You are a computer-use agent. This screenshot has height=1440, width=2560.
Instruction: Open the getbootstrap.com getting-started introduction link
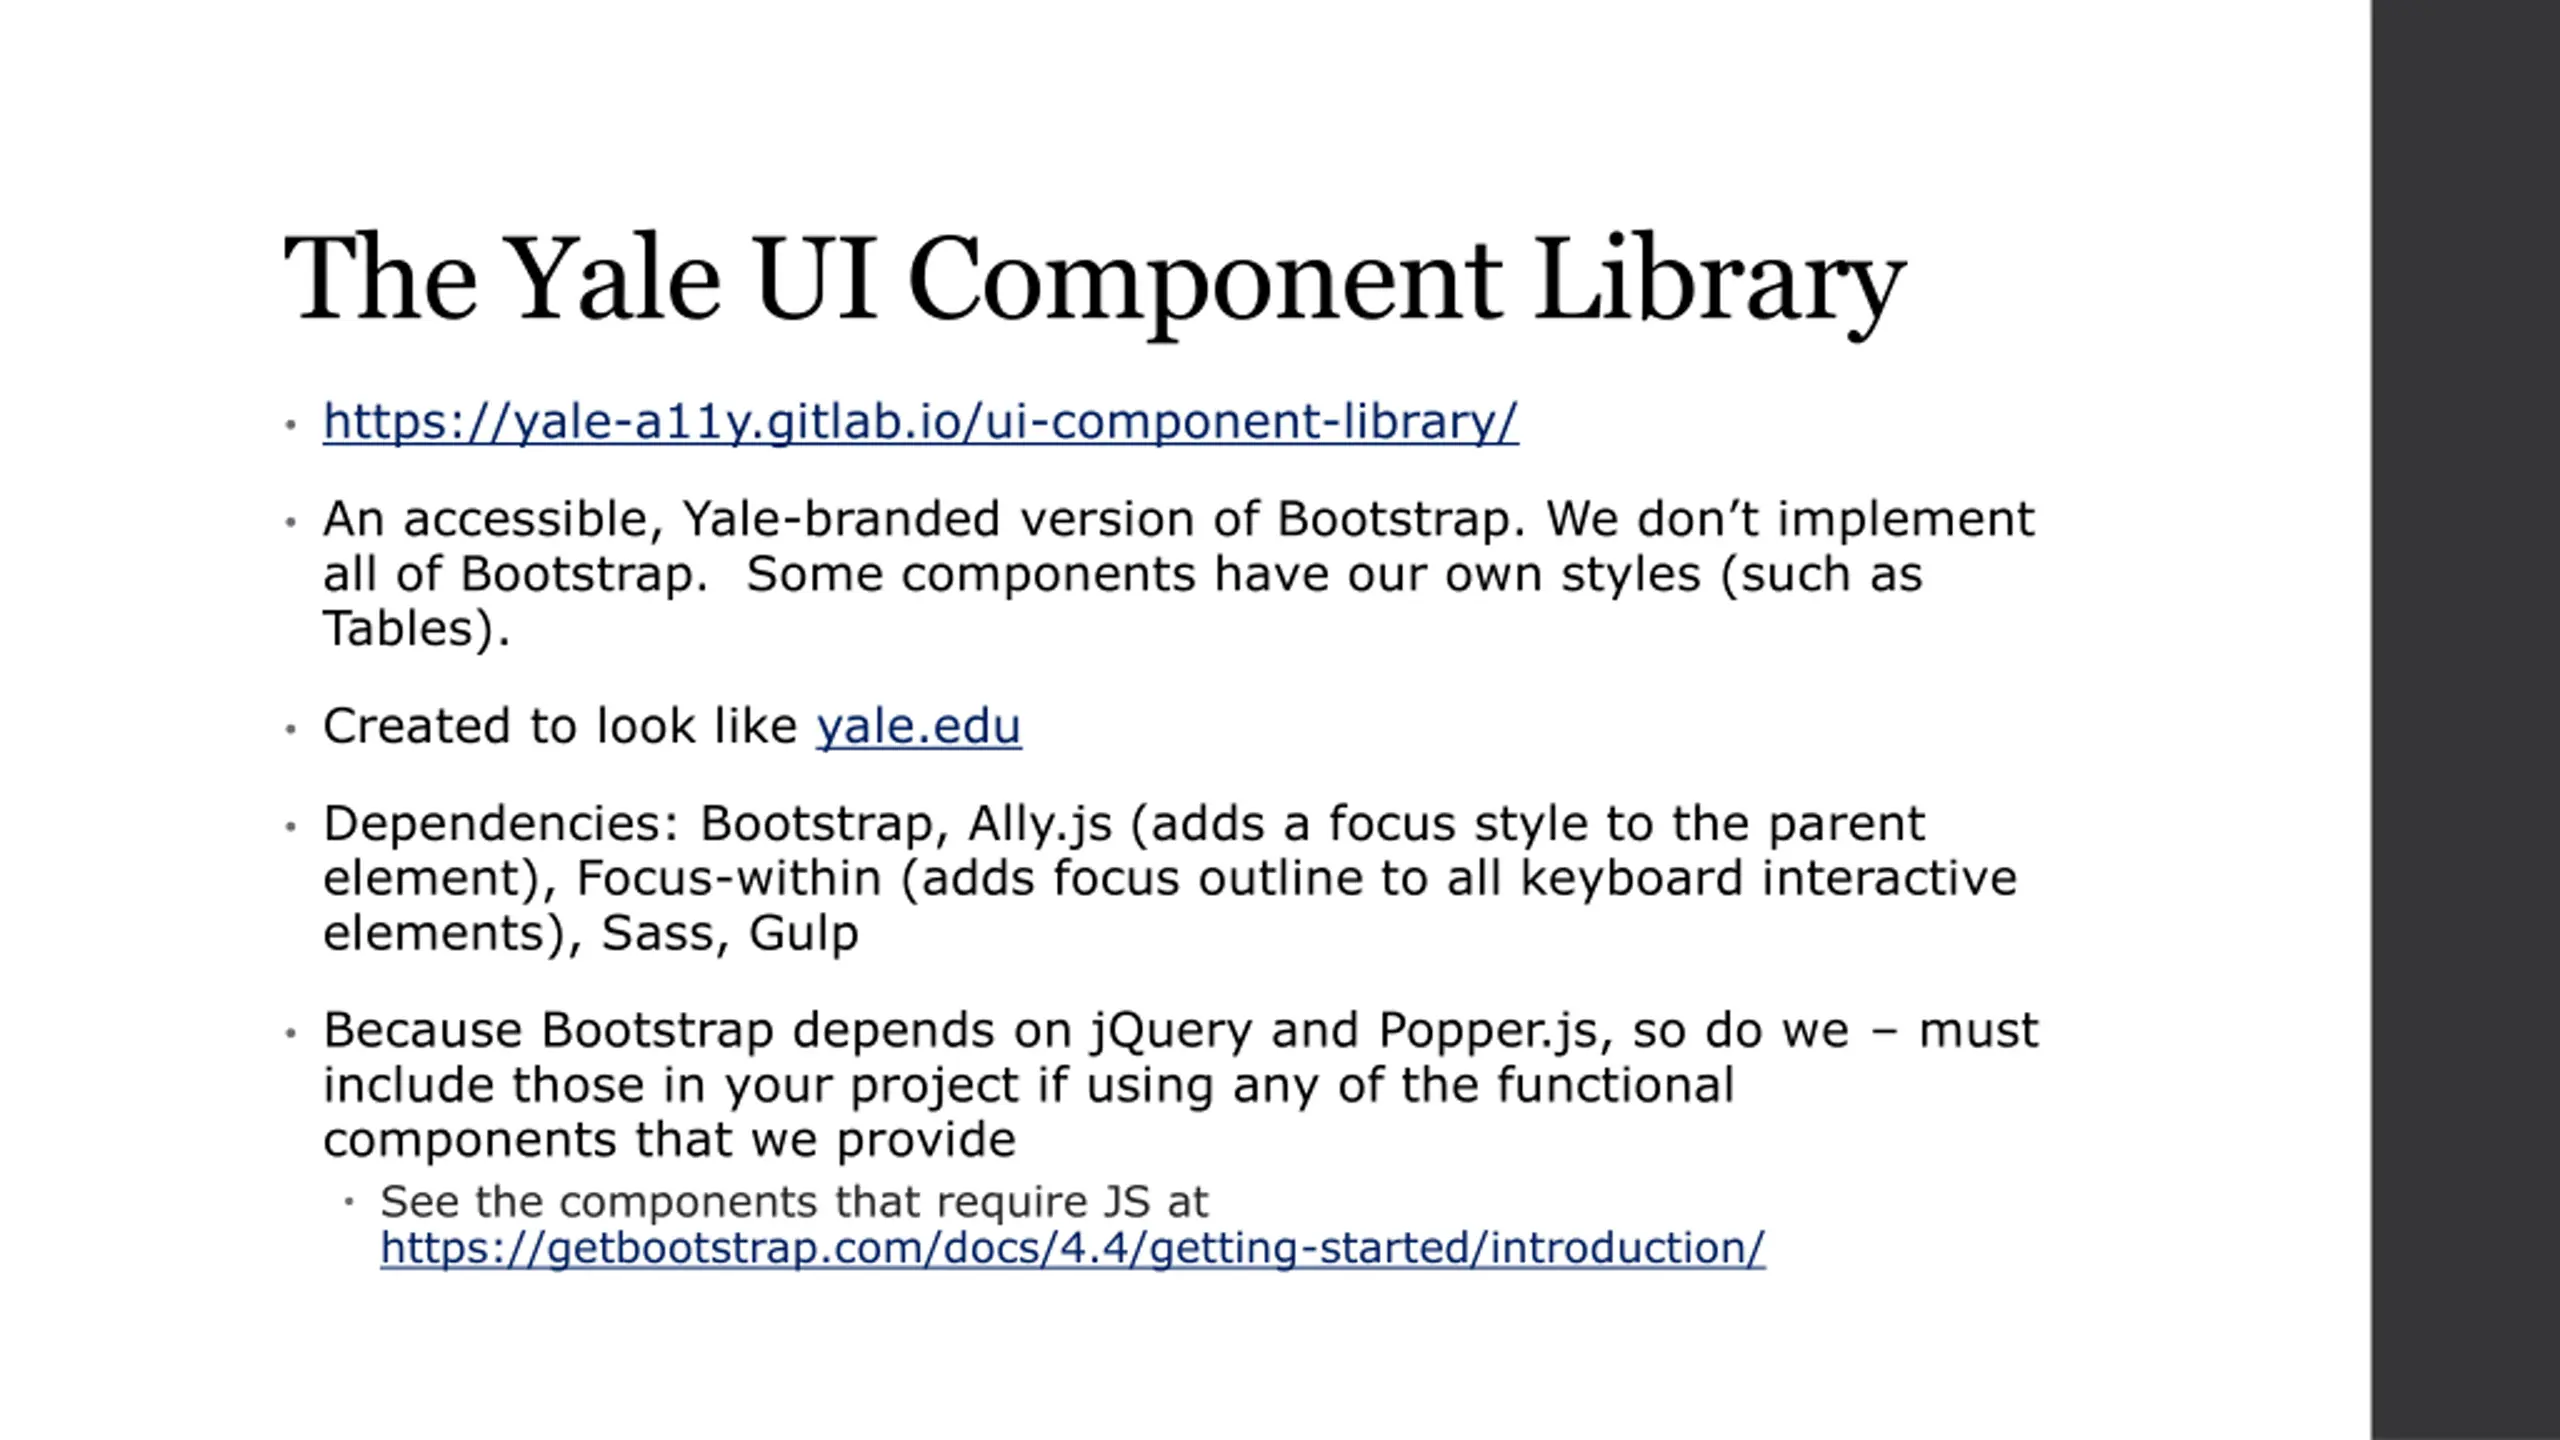(1072, 1248)
